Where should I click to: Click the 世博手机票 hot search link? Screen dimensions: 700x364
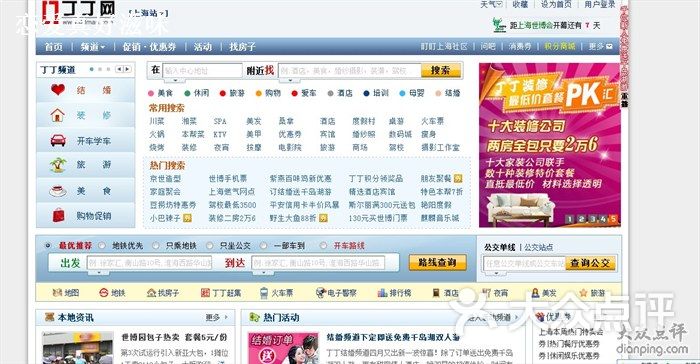tap(228, 178)
